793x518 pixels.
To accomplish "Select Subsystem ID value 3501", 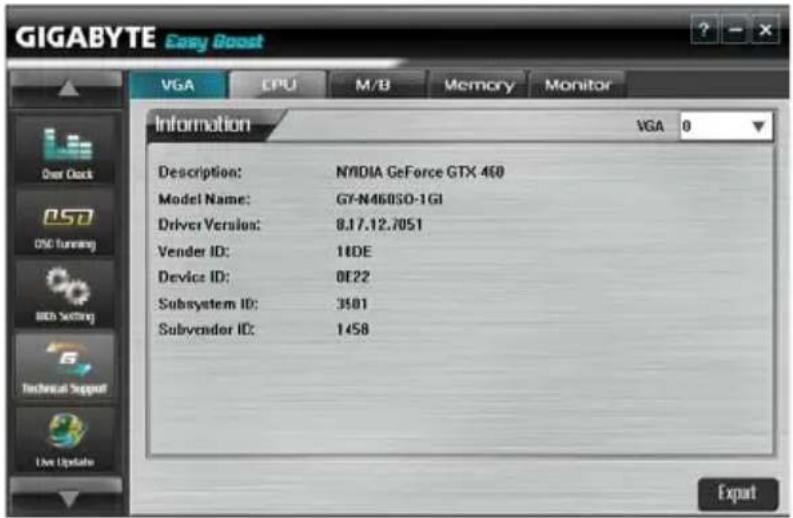I will click(352, 304).
